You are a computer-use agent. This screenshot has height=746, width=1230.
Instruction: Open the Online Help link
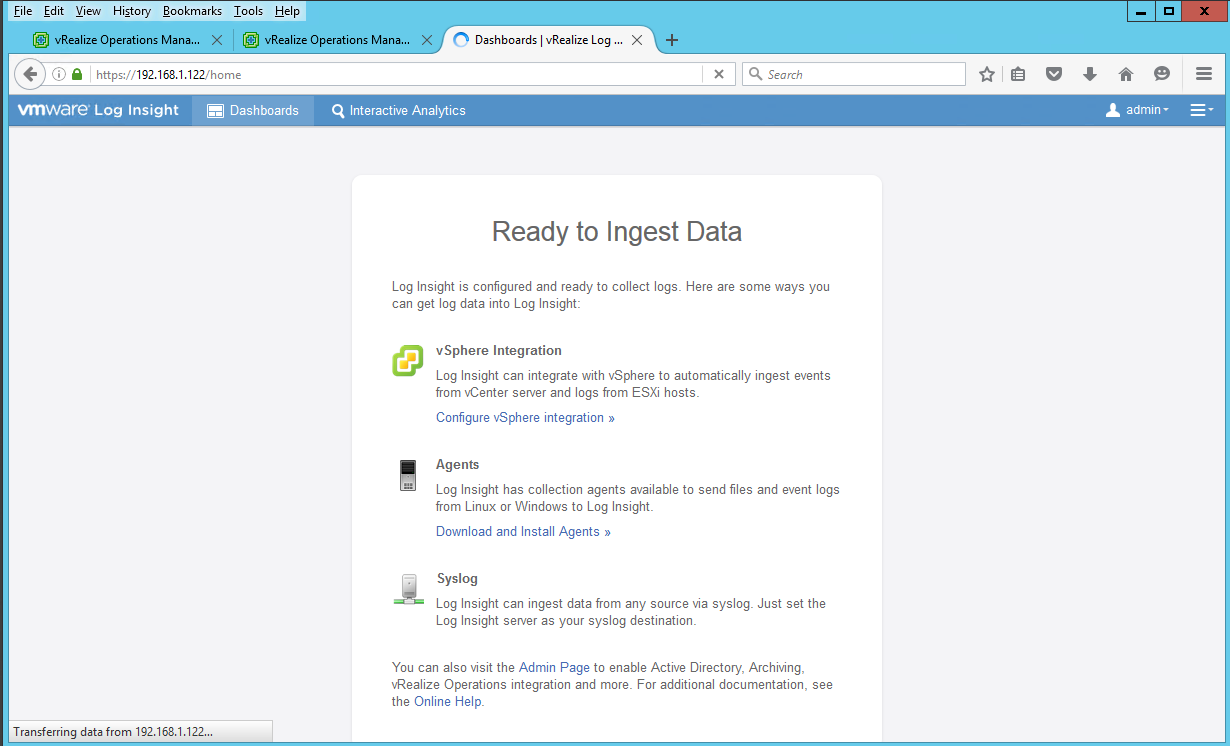click(448, 701)
